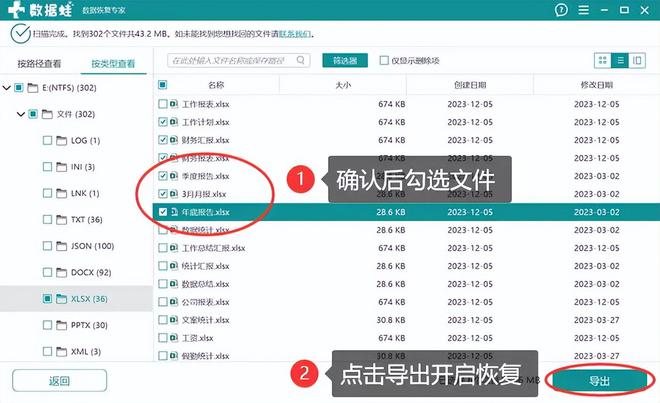660x403 pixels.
Task: Uncheck the 工作计划.xlsx checkbox
Action: point(163,122)
